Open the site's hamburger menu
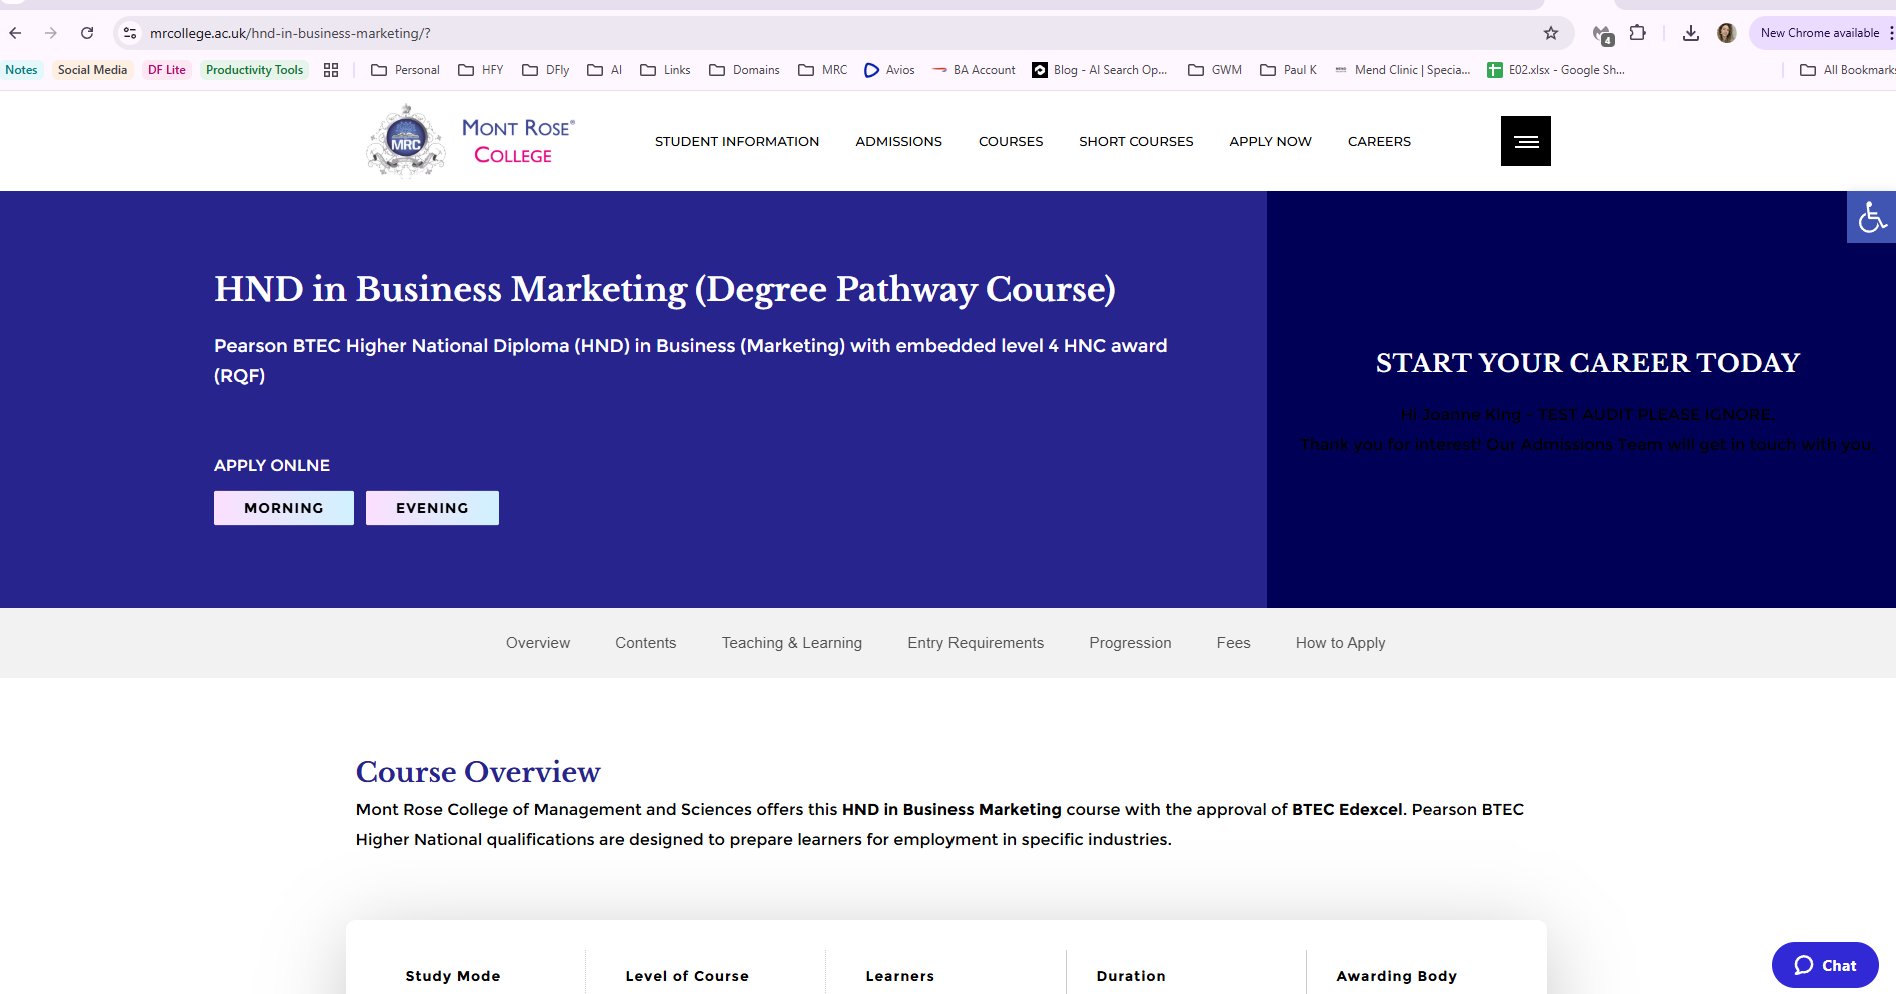Viewport: 1896px width, 994px height. click(x=1524, y=140)
